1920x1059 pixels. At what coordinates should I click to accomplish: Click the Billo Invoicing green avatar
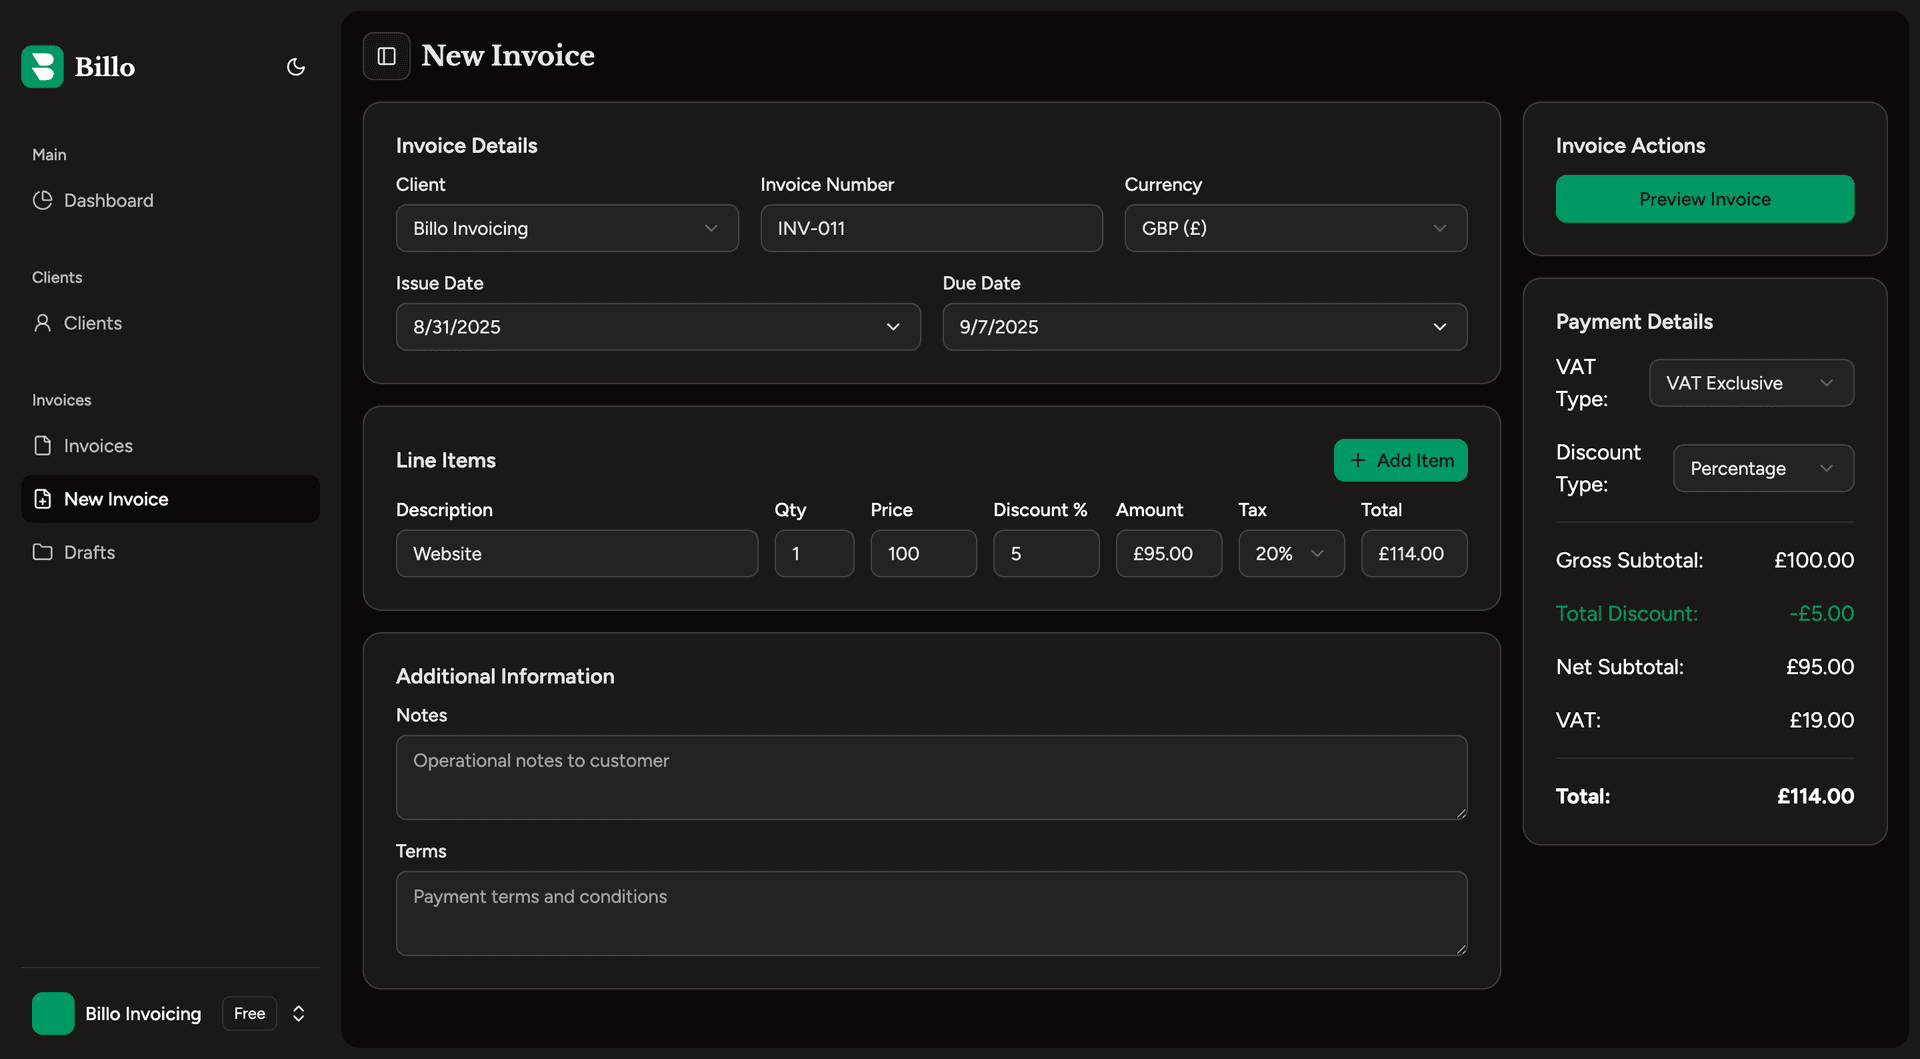[53, 1013]
